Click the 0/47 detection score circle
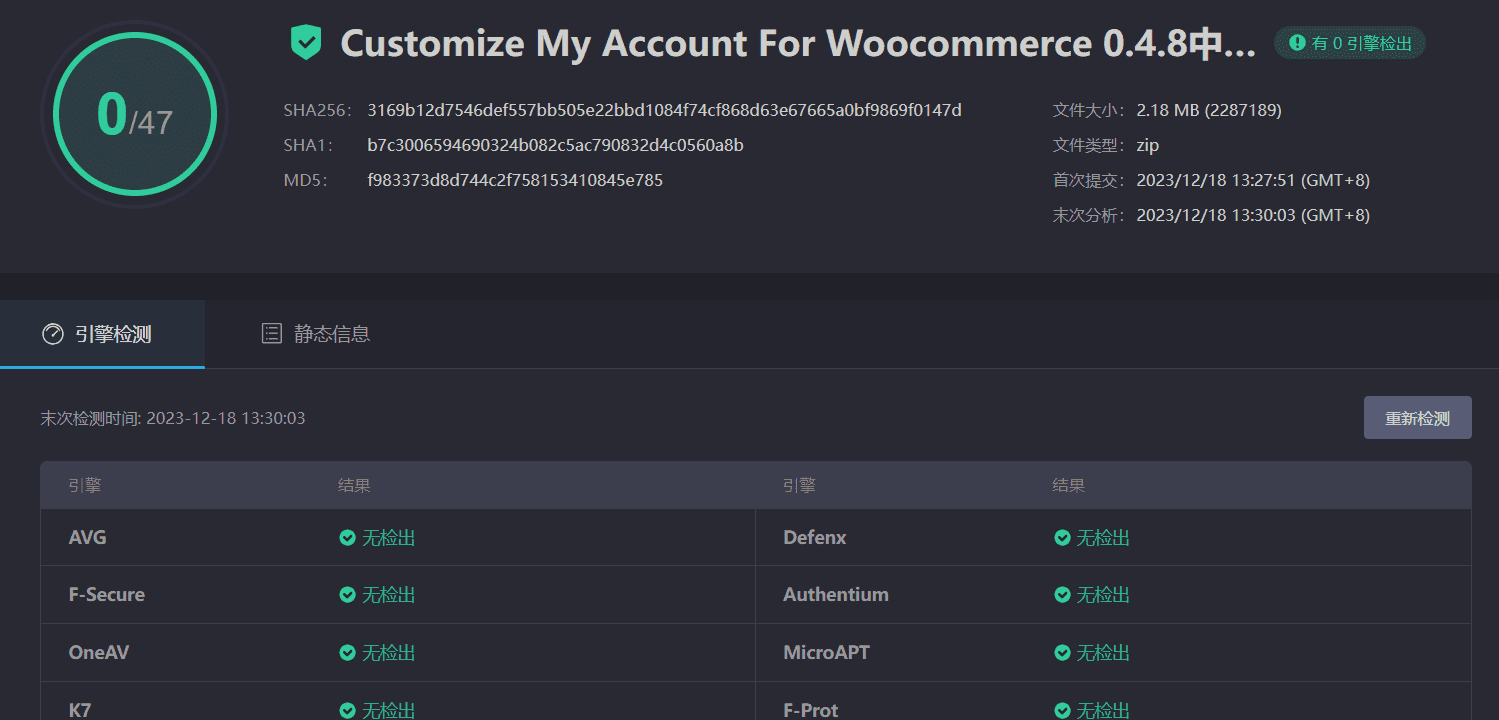The image size is (1499, 720). coord(135,114)
